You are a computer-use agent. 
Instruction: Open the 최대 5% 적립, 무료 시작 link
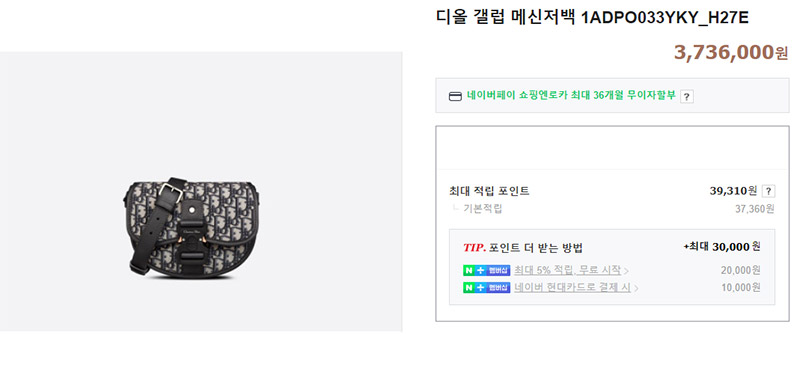[x=567, y=270]
